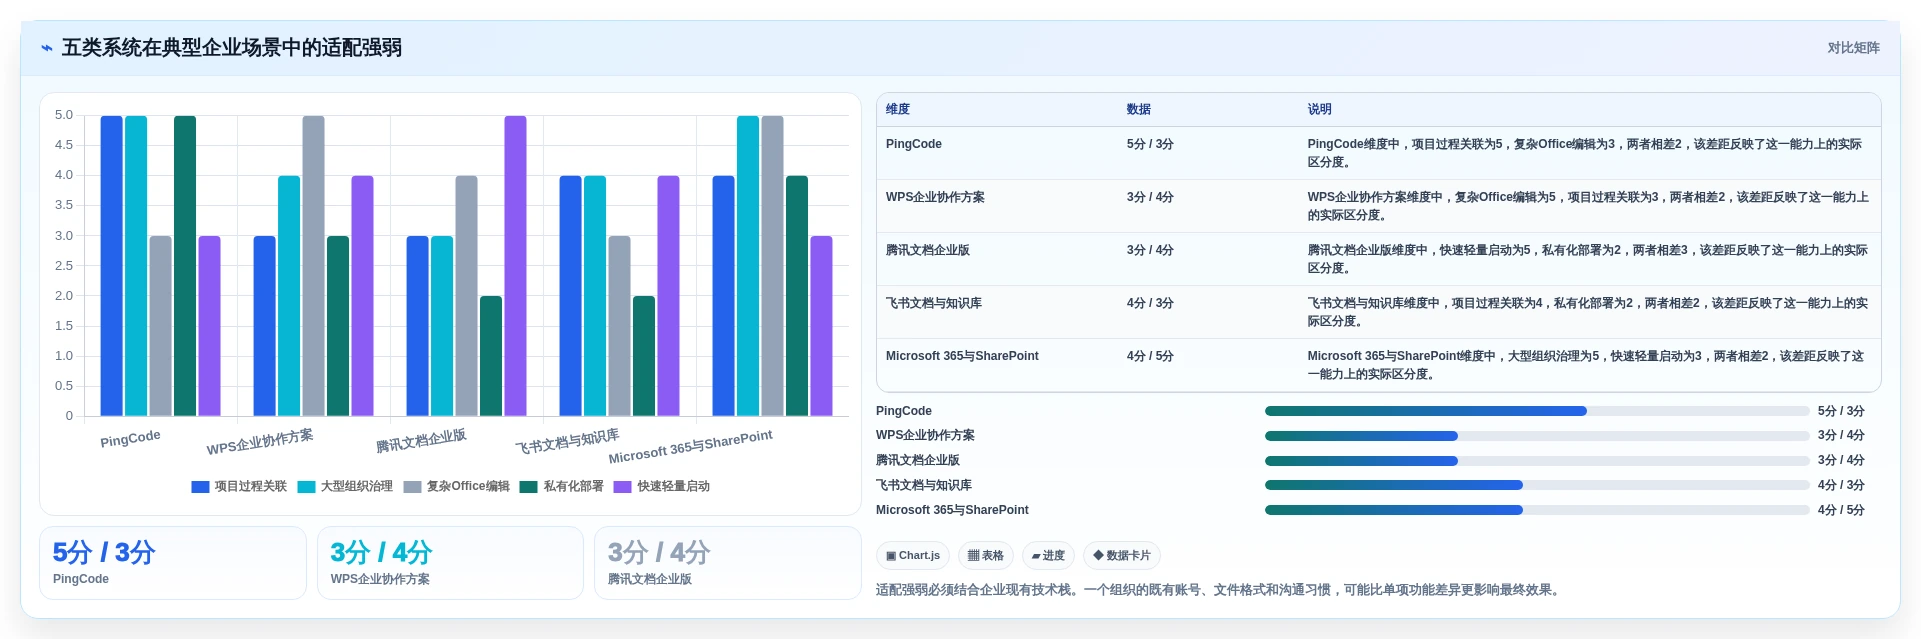The height and width of the screenshot is (639, 1921).
Task: Toggle the 快速轻量启动 legend entry
Action: click(x=662, y=487)
